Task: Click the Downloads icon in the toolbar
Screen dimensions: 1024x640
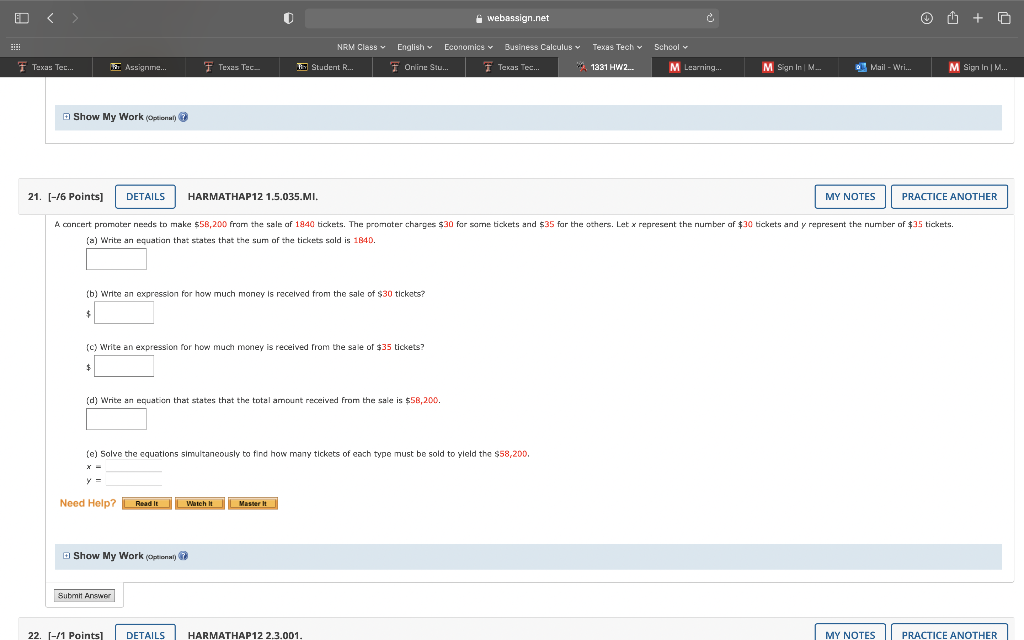Action: 927,17
